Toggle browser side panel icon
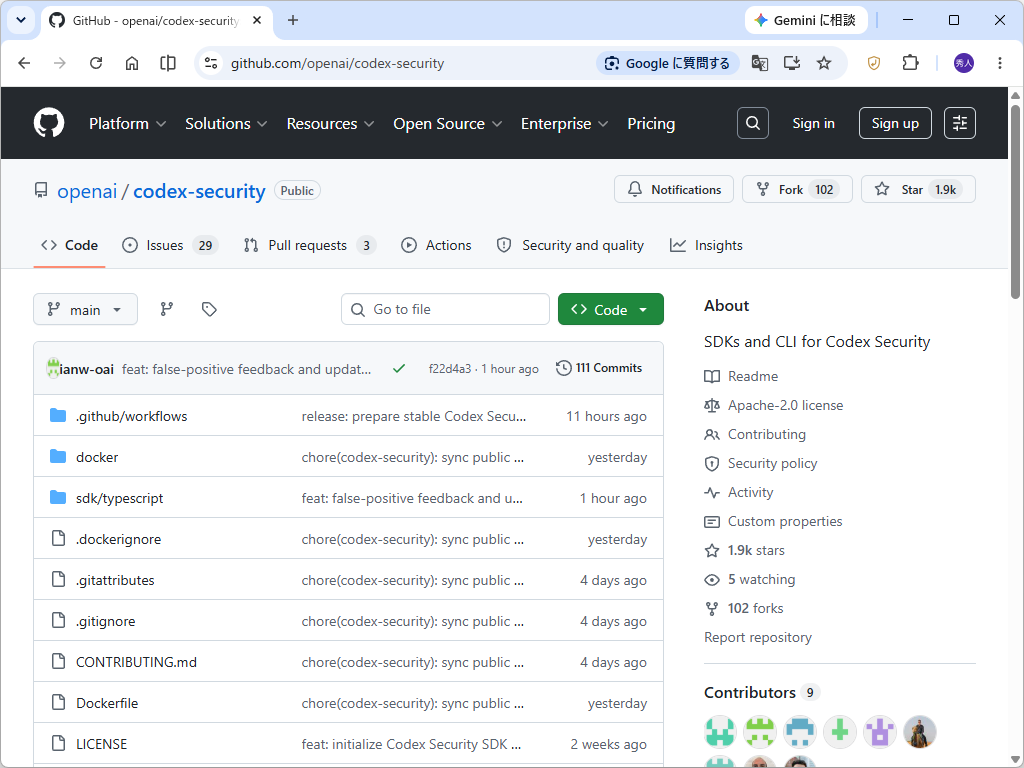1024x768 pixels. point(168,63)
